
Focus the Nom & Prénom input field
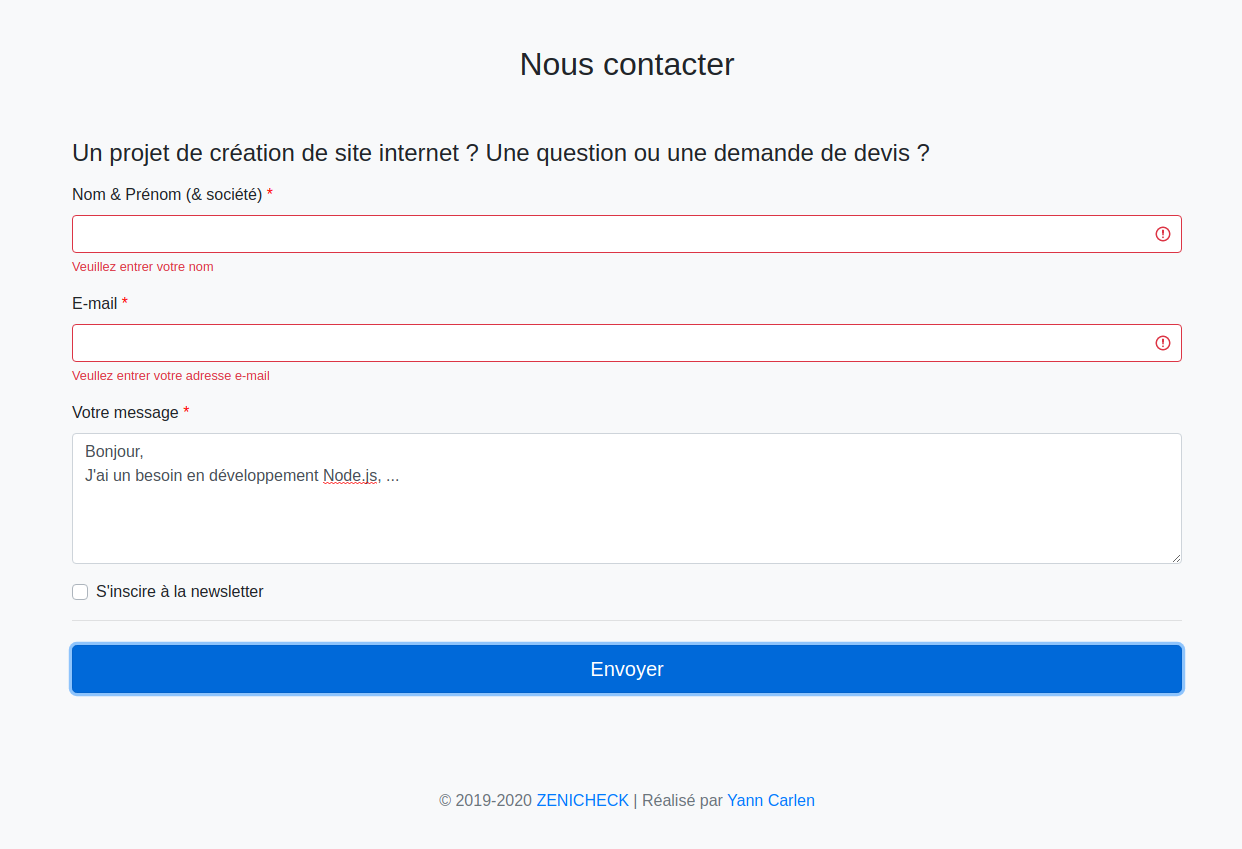(x=627, y=234)
